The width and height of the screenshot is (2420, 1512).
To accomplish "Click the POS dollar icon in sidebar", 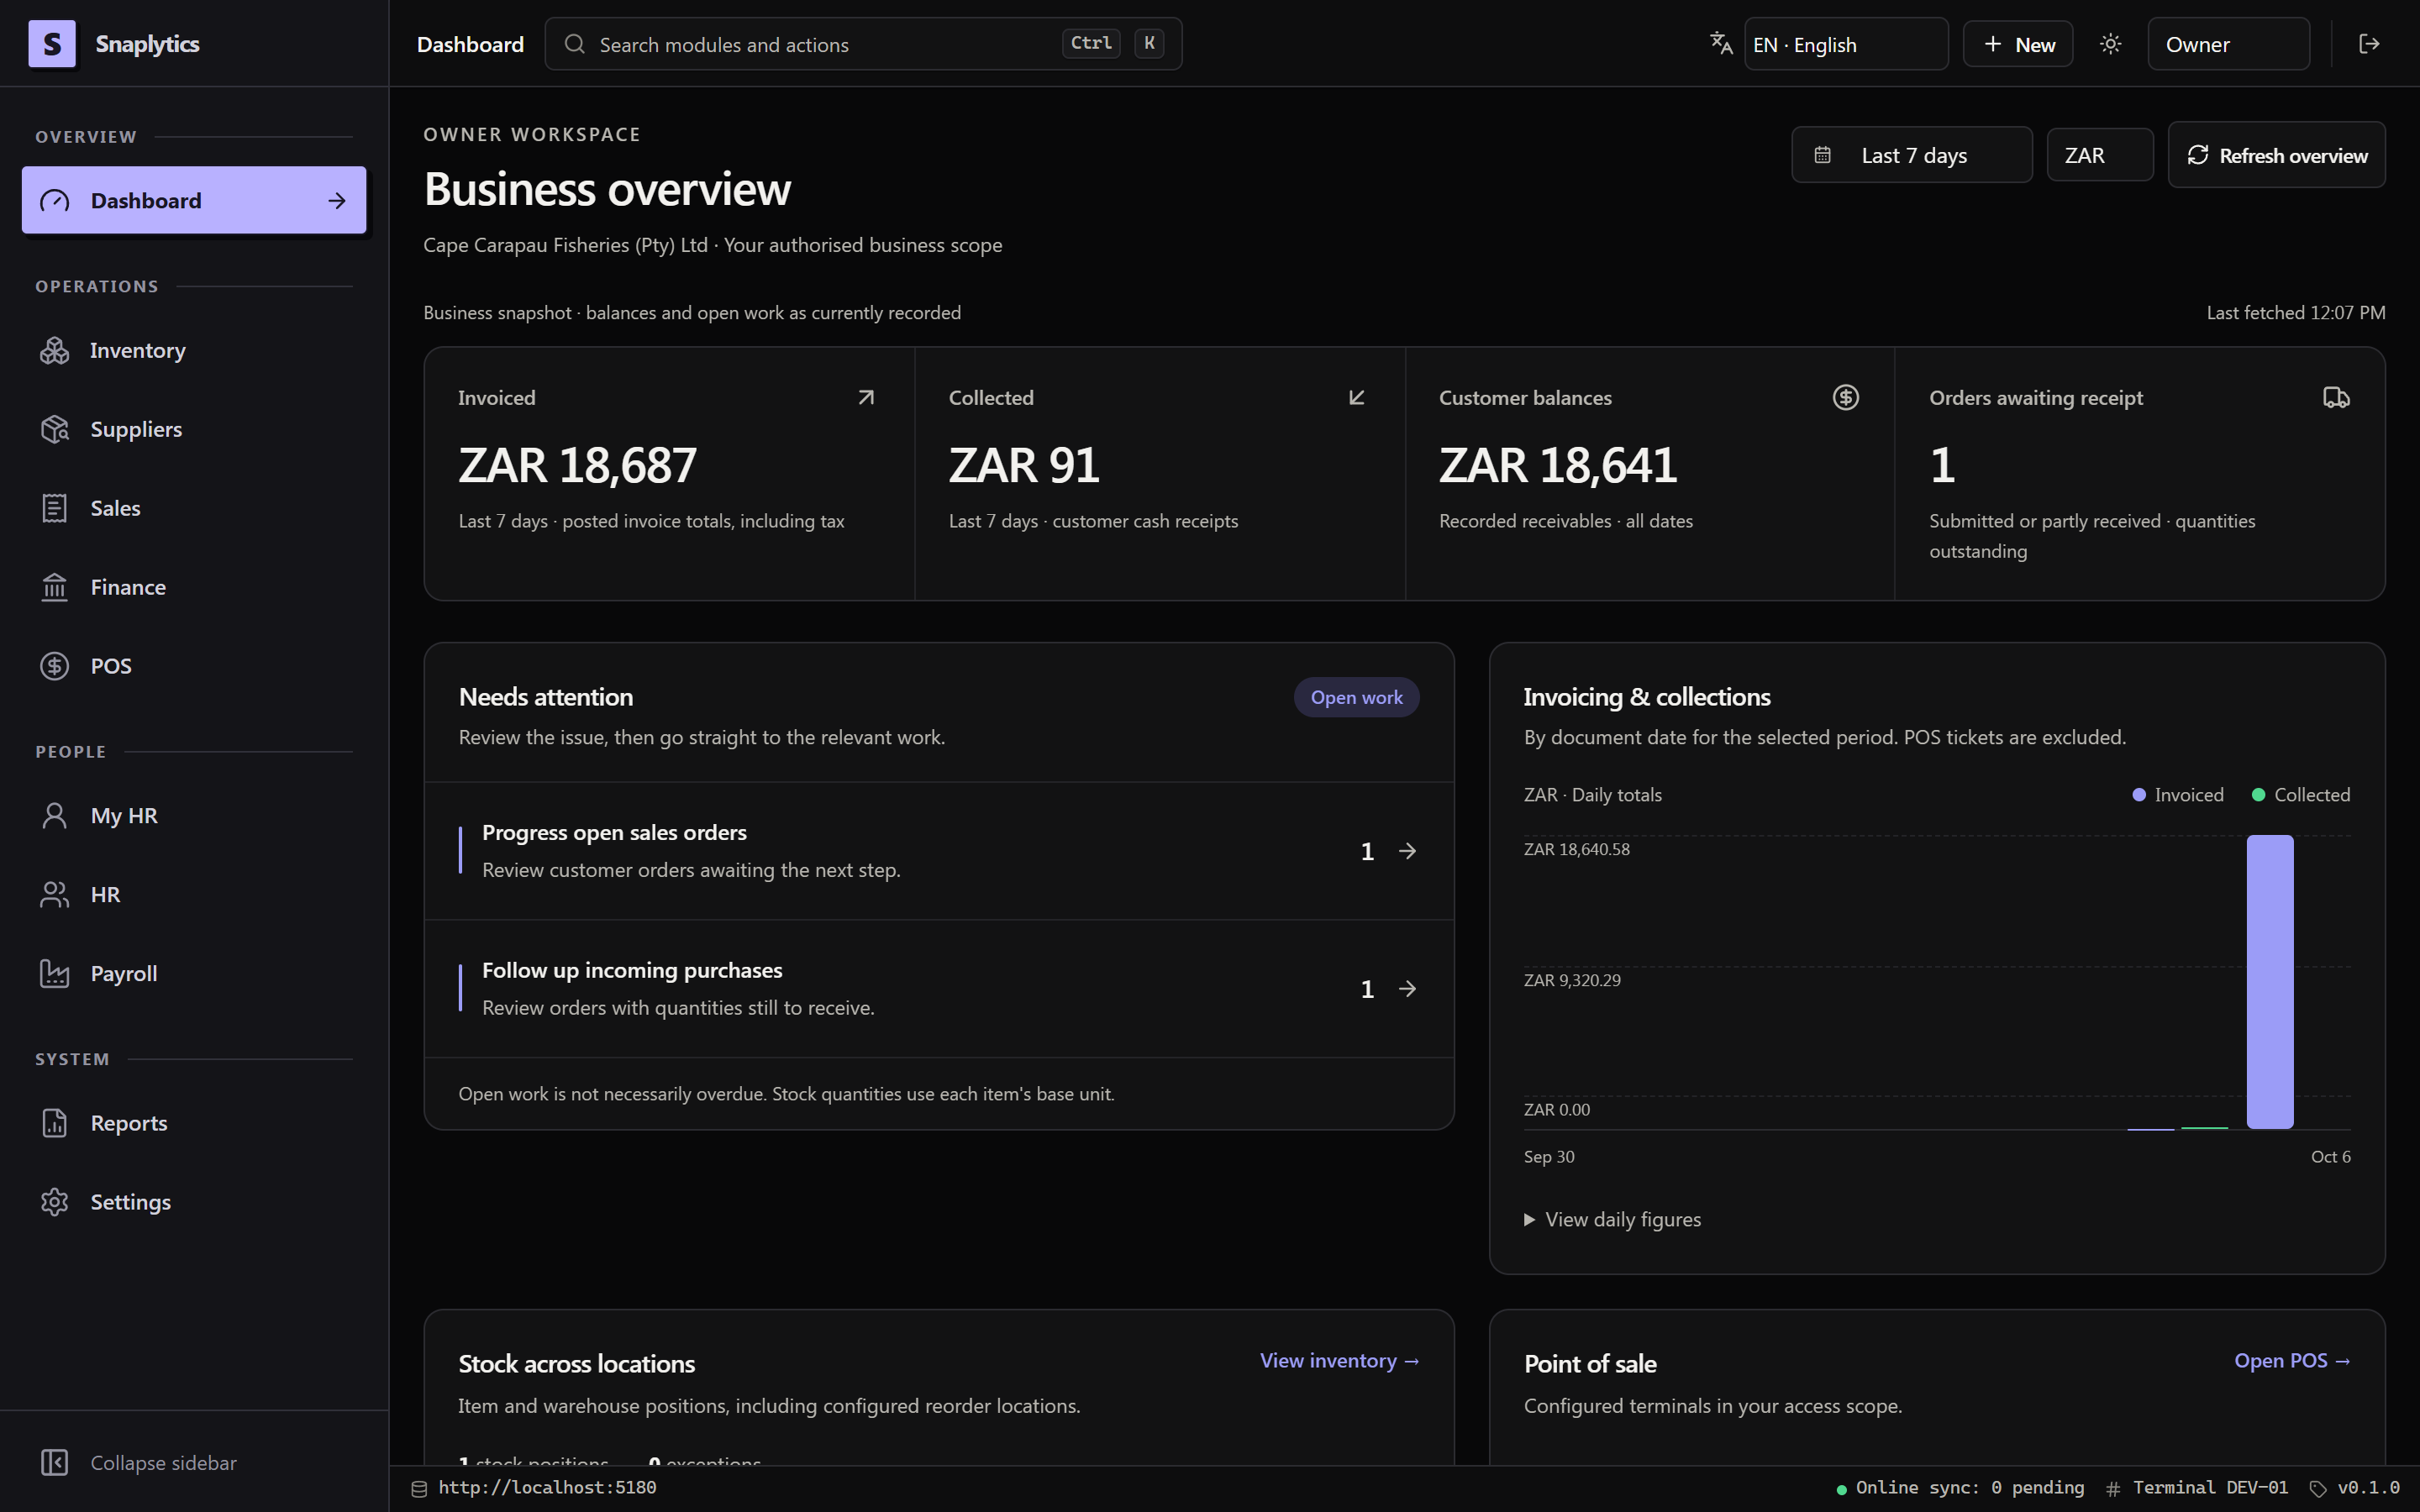I will coord(54,666).
